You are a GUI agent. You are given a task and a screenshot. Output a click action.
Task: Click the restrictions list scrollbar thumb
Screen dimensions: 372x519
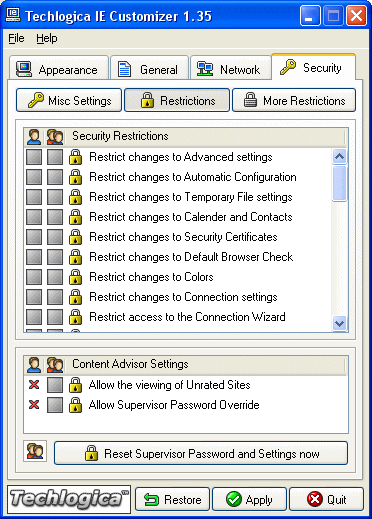point(339,183)
